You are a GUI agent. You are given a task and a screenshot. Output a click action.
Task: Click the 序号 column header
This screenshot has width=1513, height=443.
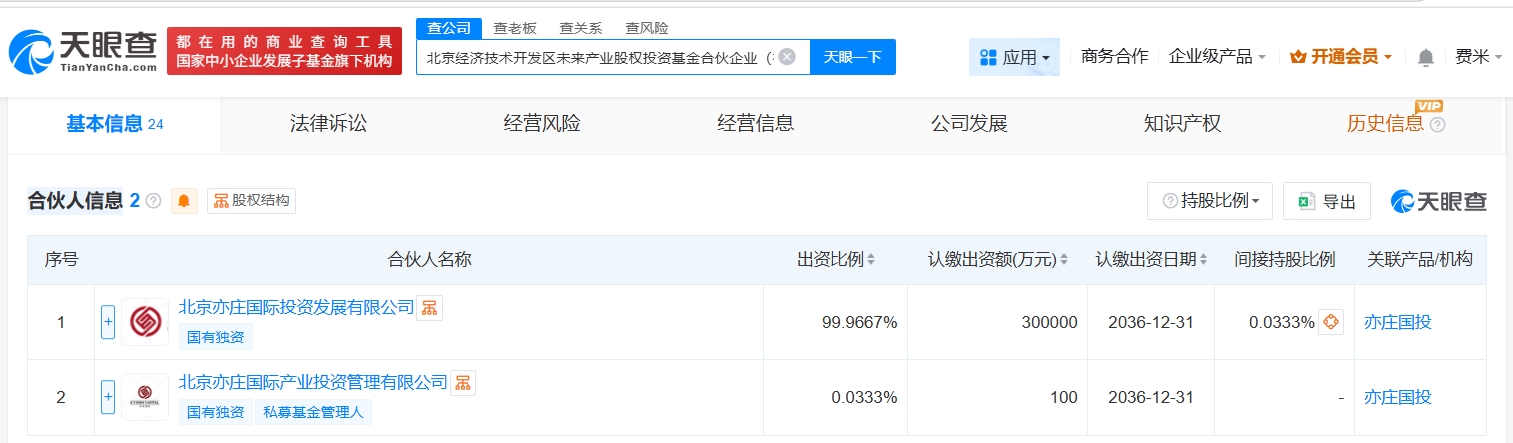pyautogui.click(x=61, y=260)
